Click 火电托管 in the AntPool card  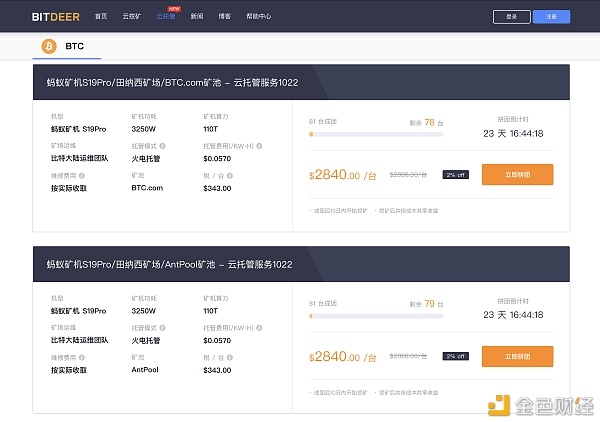[x=146, y=341]
